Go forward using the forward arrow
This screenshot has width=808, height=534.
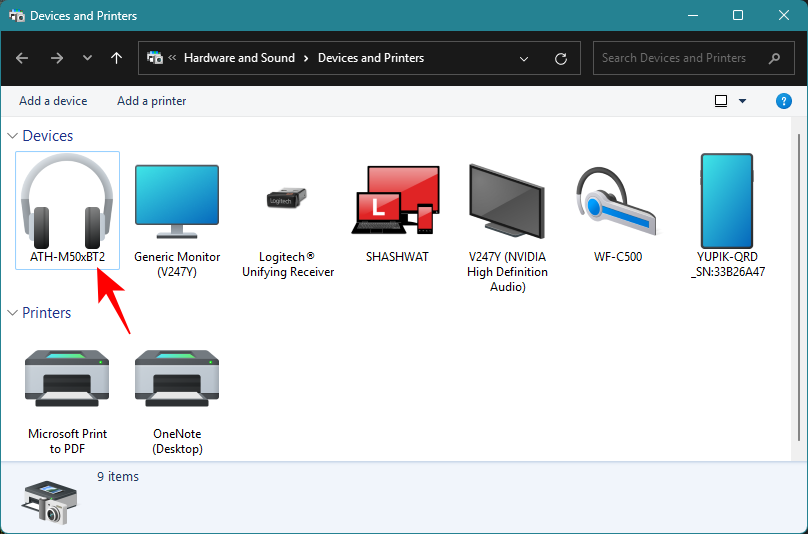pos(57,58)
